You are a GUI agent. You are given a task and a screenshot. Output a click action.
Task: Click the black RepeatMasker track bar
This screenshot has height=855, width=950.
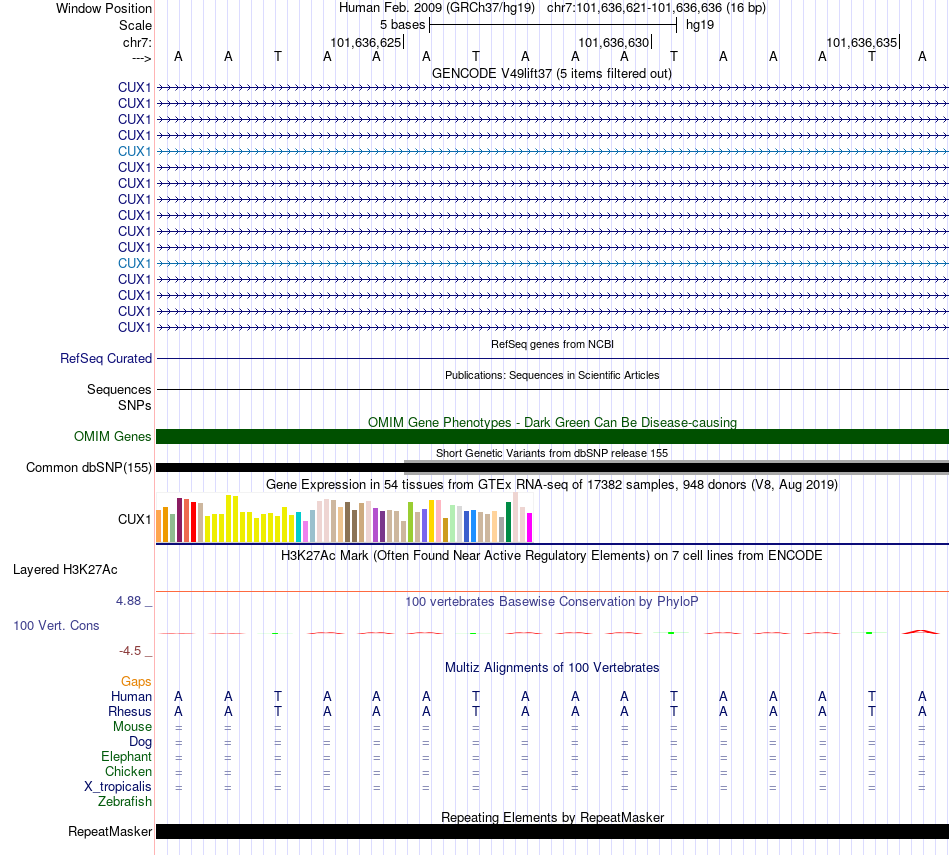(x=552, y=831)
